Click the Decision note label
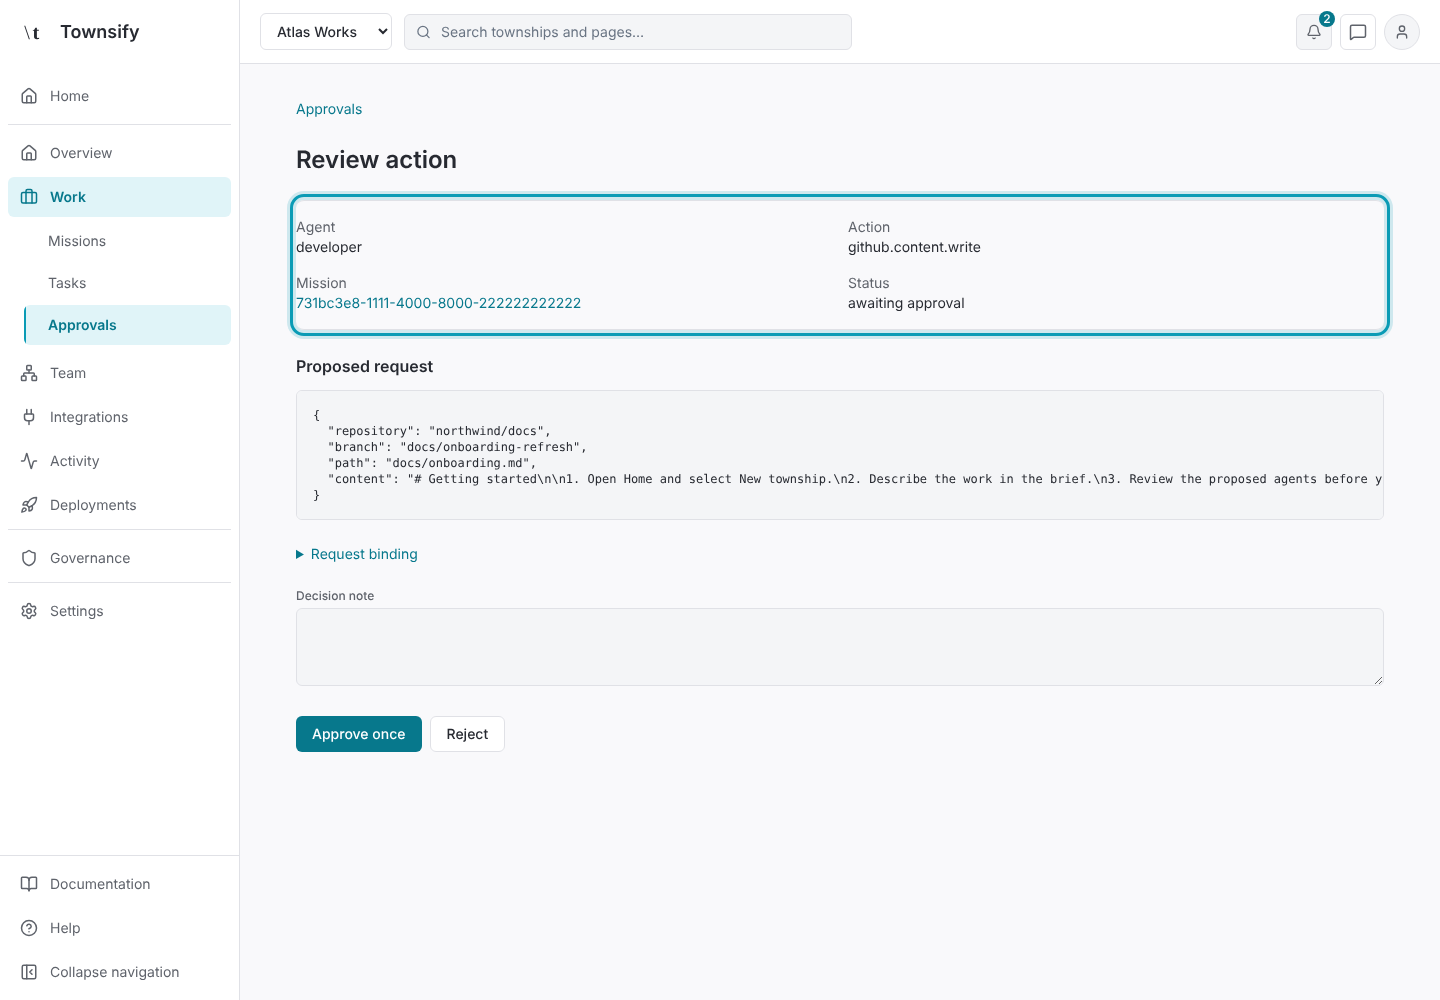The image size is (1440, 1000). tap(335, 596)
